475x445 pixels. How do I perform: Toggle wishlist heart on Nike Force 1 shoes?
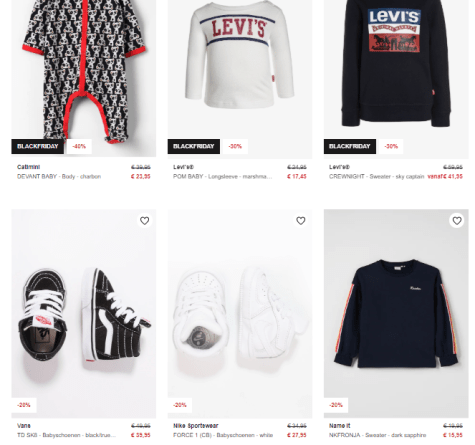[x=301, y=221]
